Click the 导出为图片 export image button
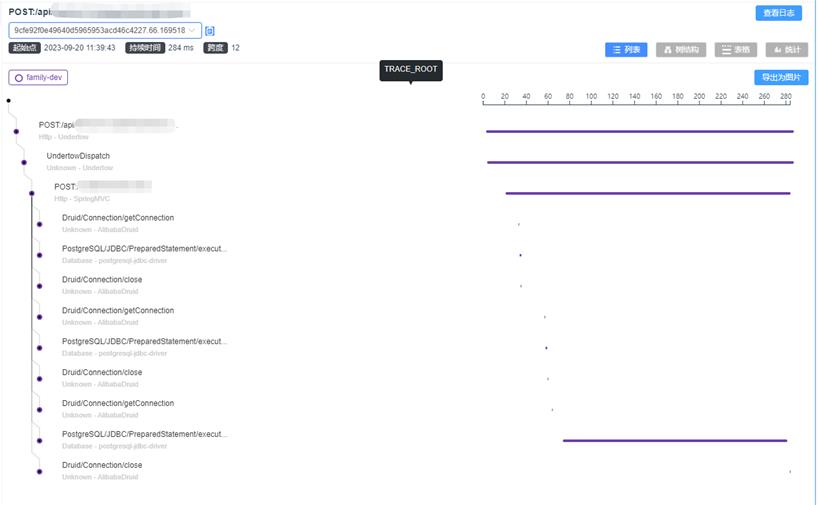Viewport: 820px width, 505px height. click(x=780, y=77)
